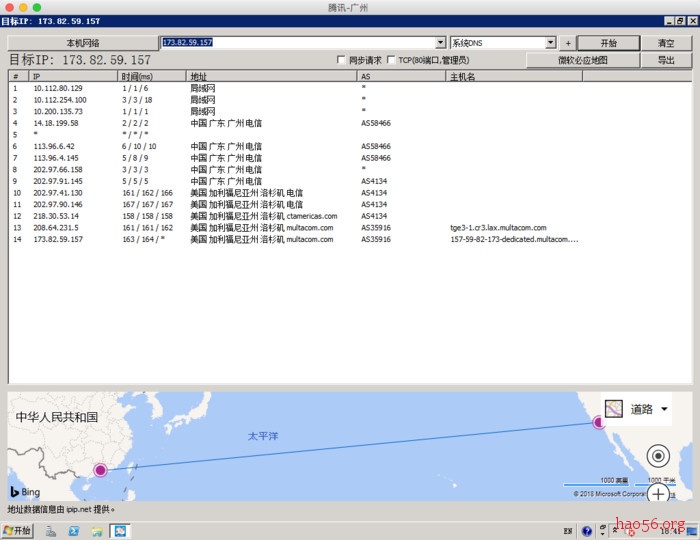700x540 pixels.
Task: Sort by the 主机名 column header
Action: point(514,76)
